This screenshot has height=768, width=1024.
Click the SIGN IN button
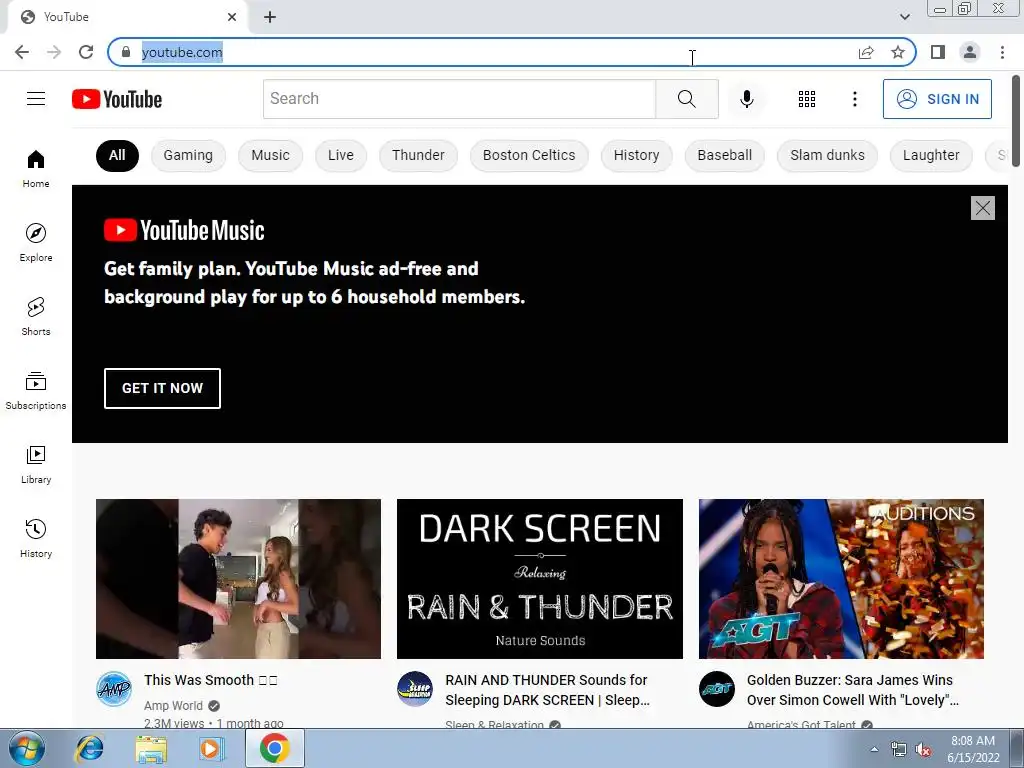[x=937, y=99]
